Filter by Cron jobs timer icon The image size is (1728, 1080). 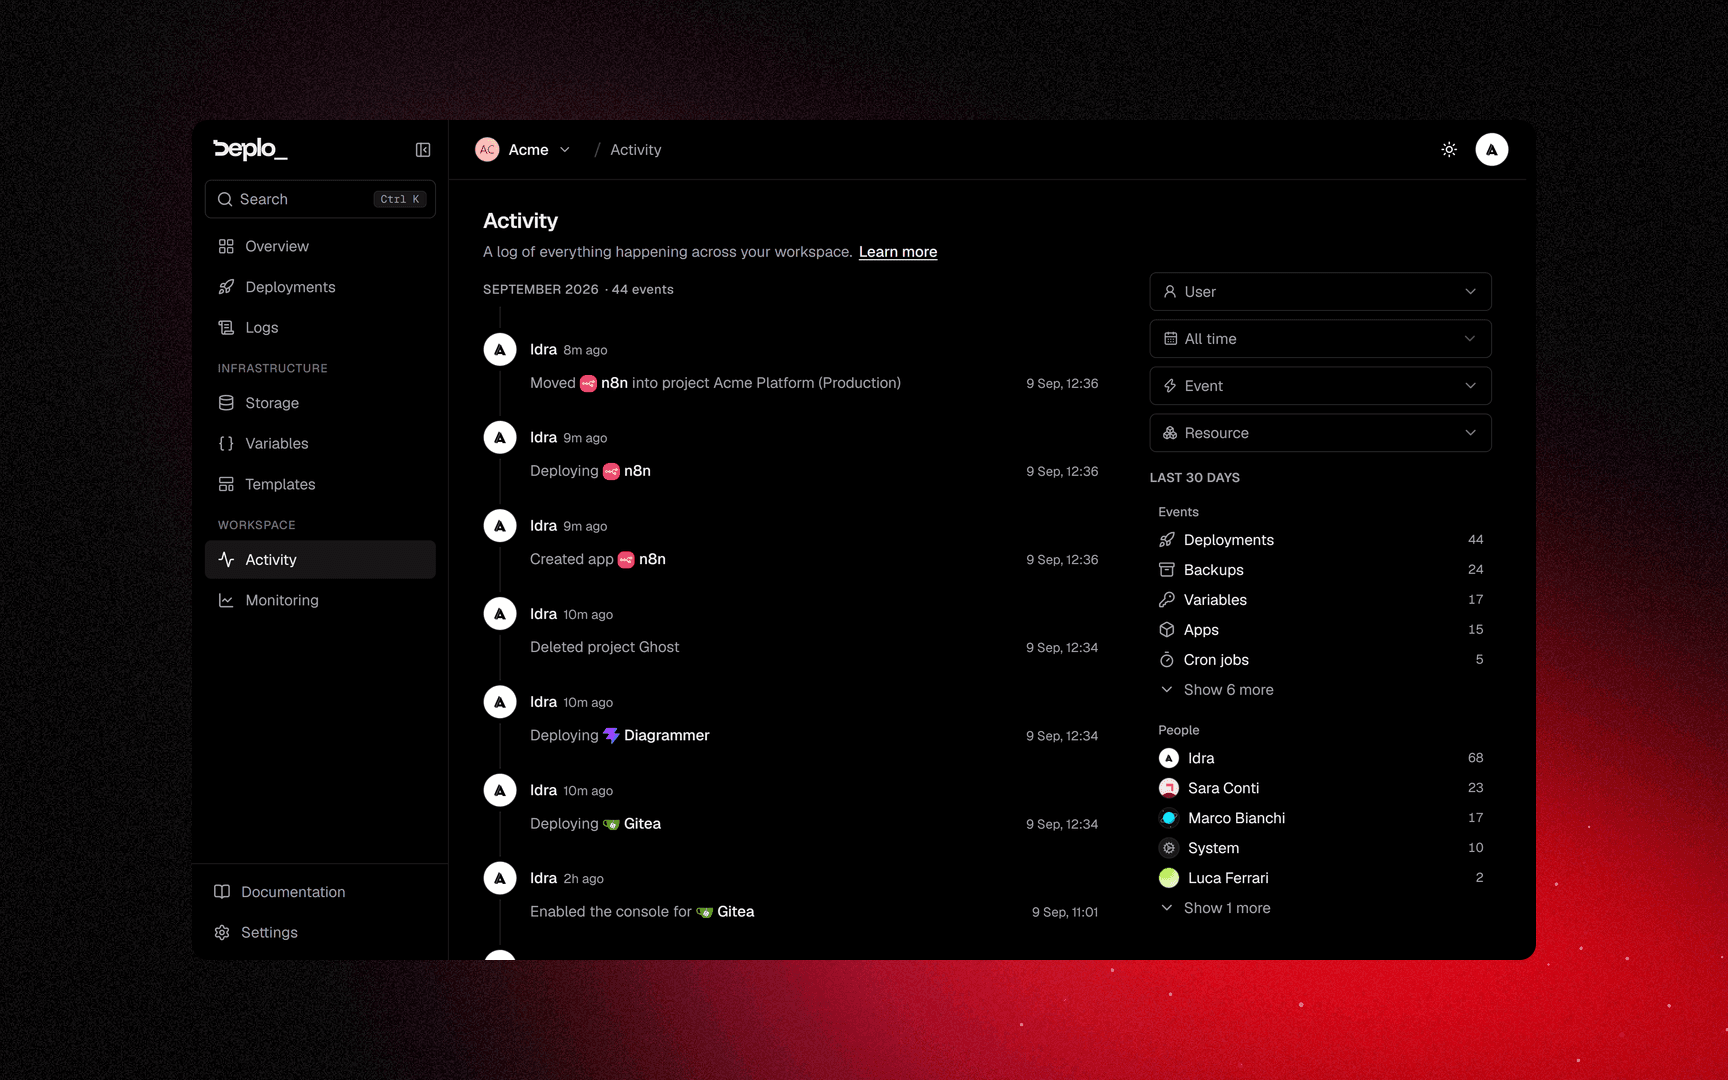pos(1167,660)
